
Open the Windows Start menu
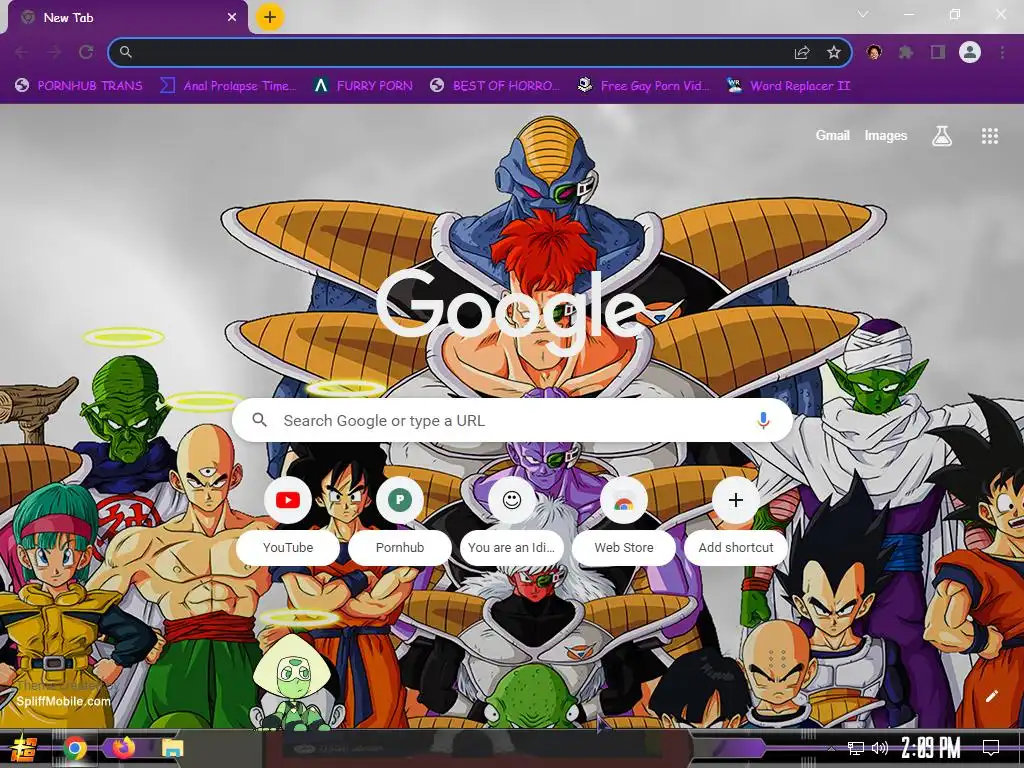click(24, 748)
